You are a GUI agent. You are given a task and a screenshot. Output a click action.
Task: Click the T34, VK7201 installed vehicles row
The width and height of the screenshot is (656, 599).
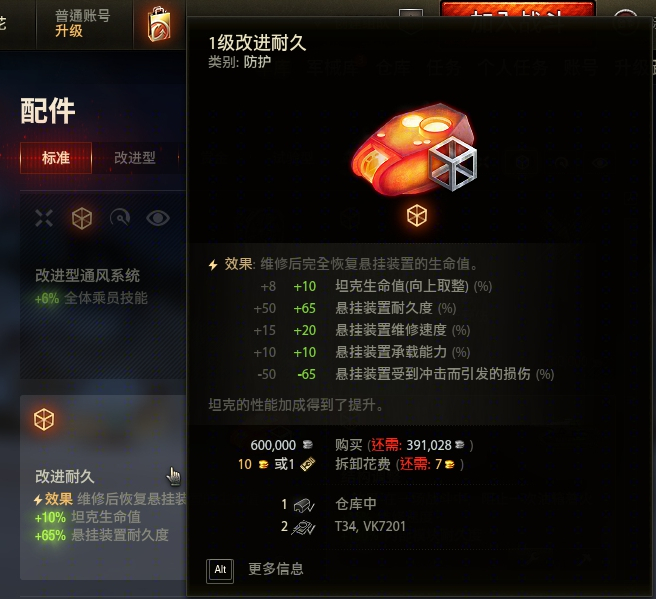tap(343, 526)
